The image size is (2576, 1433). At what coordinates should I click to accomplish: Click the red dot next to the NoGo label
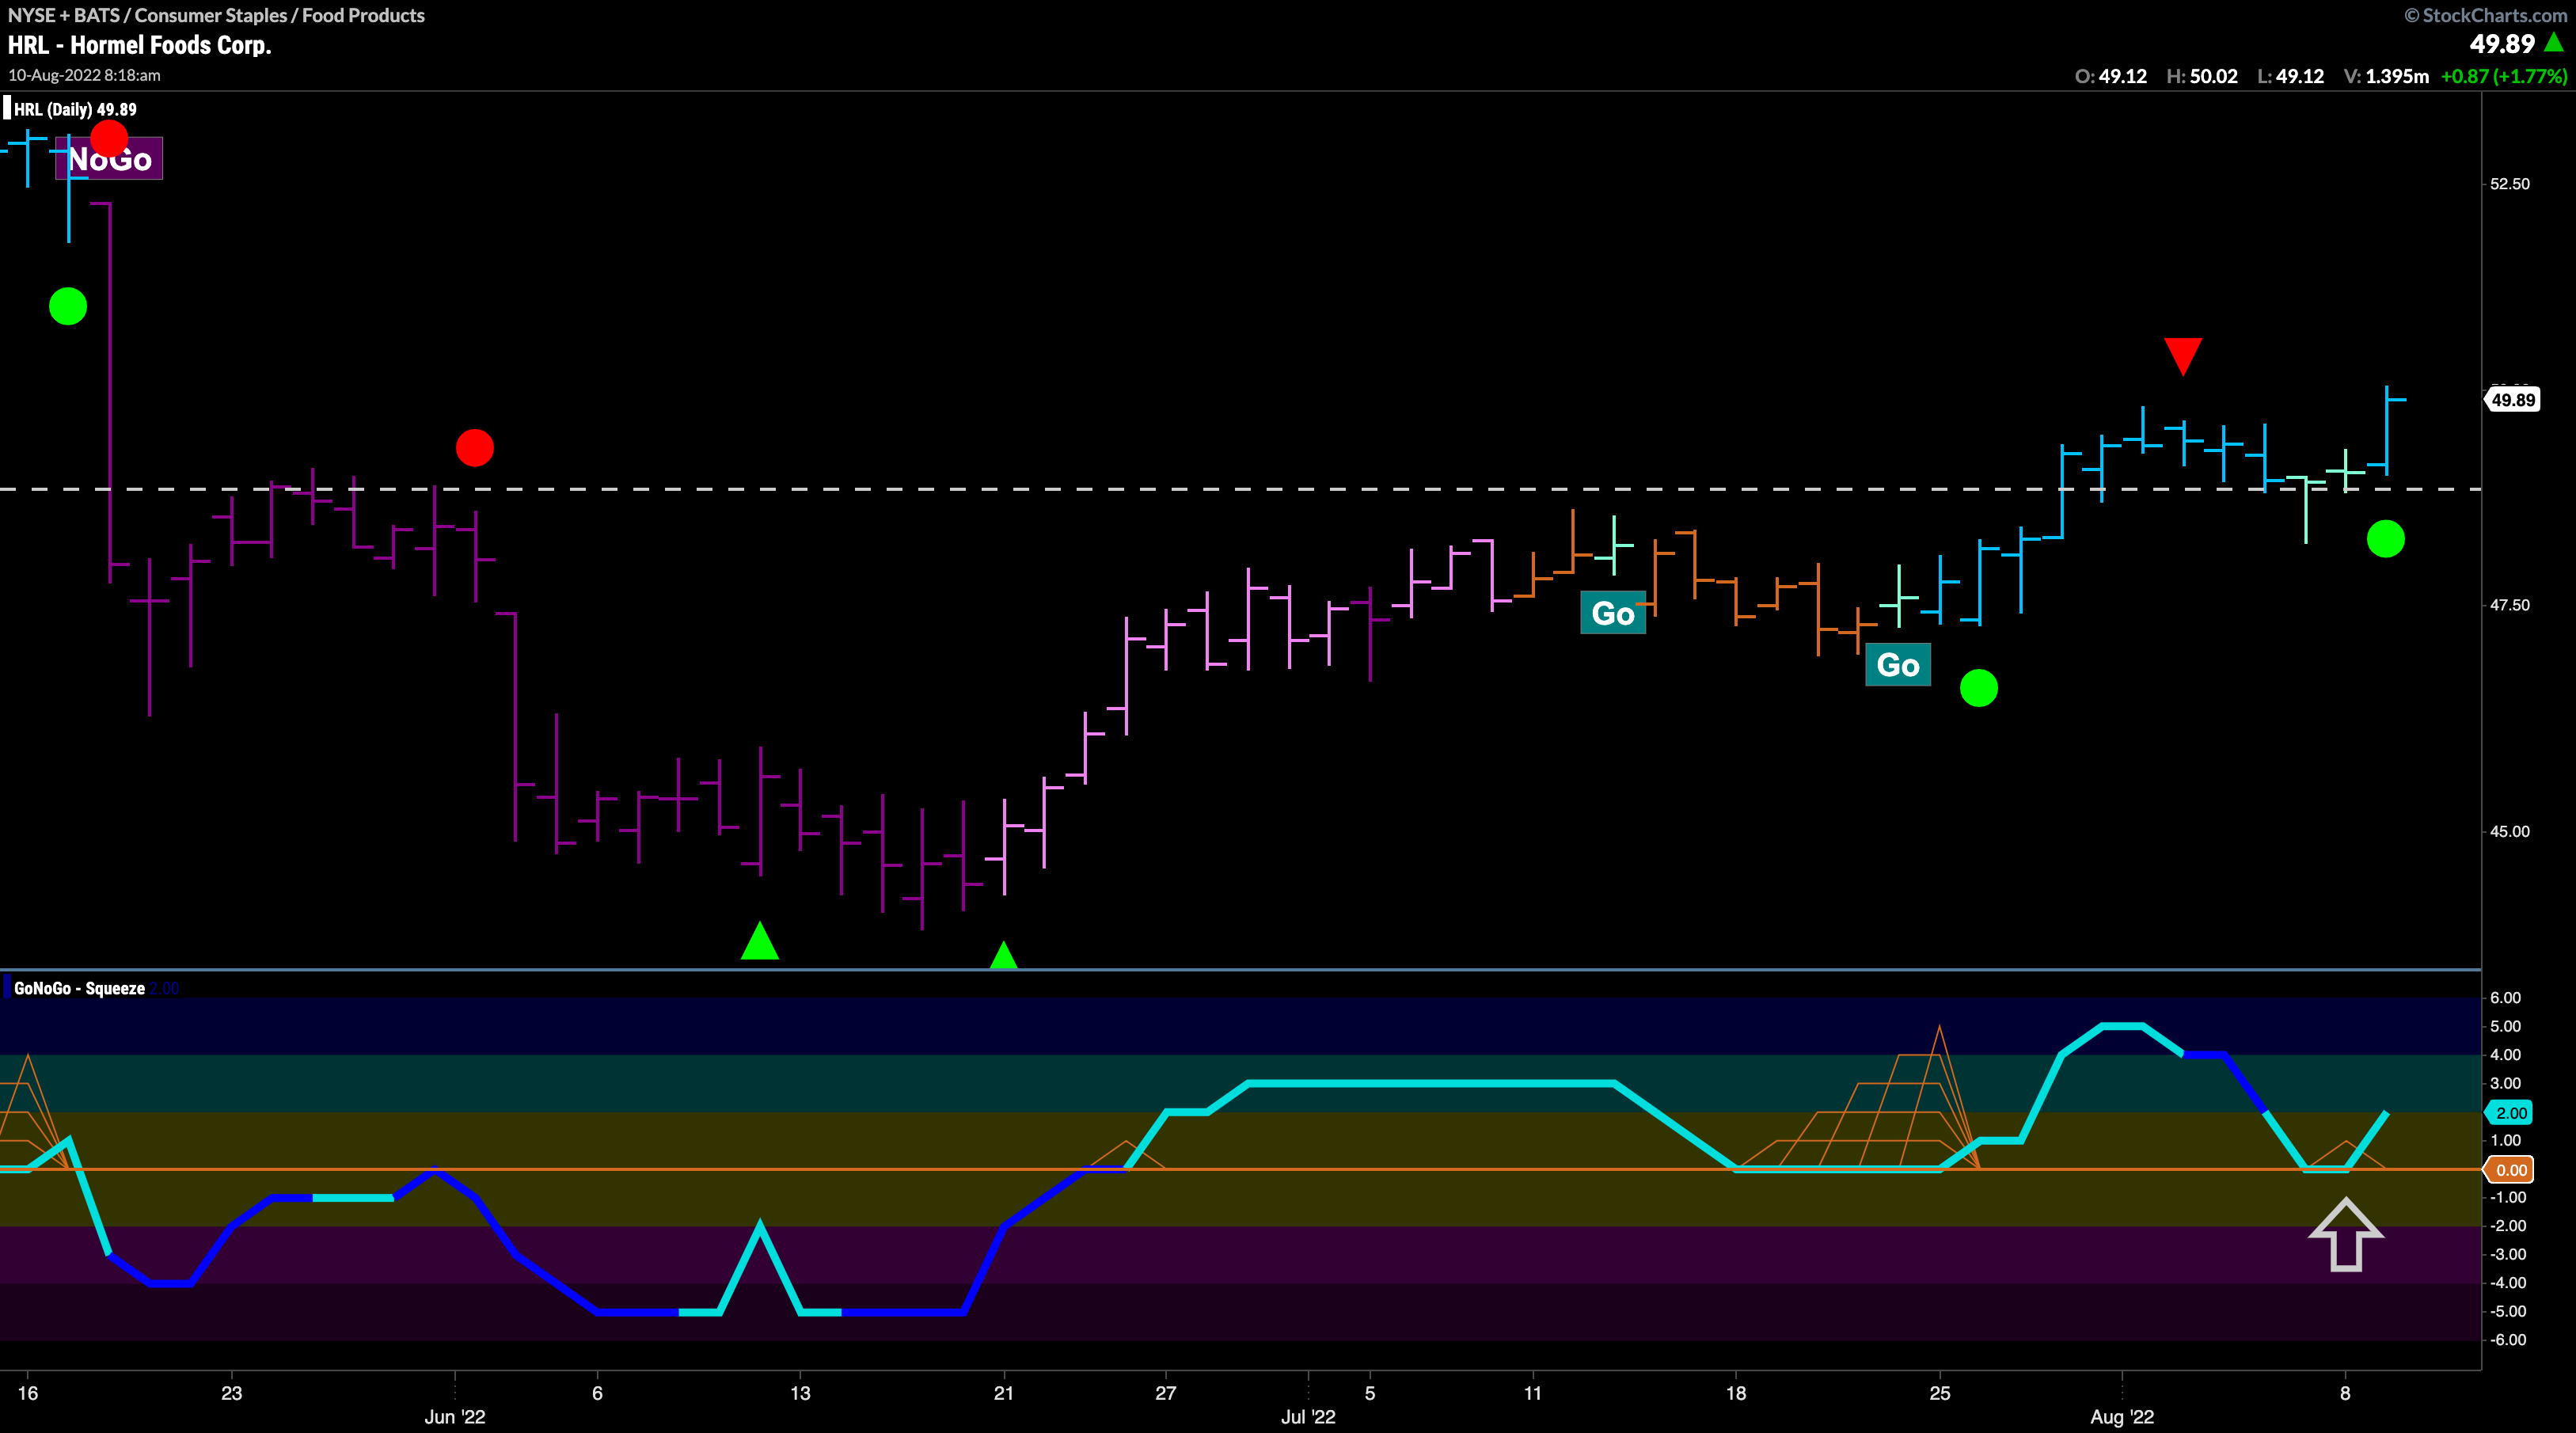(x=109, y=138)
